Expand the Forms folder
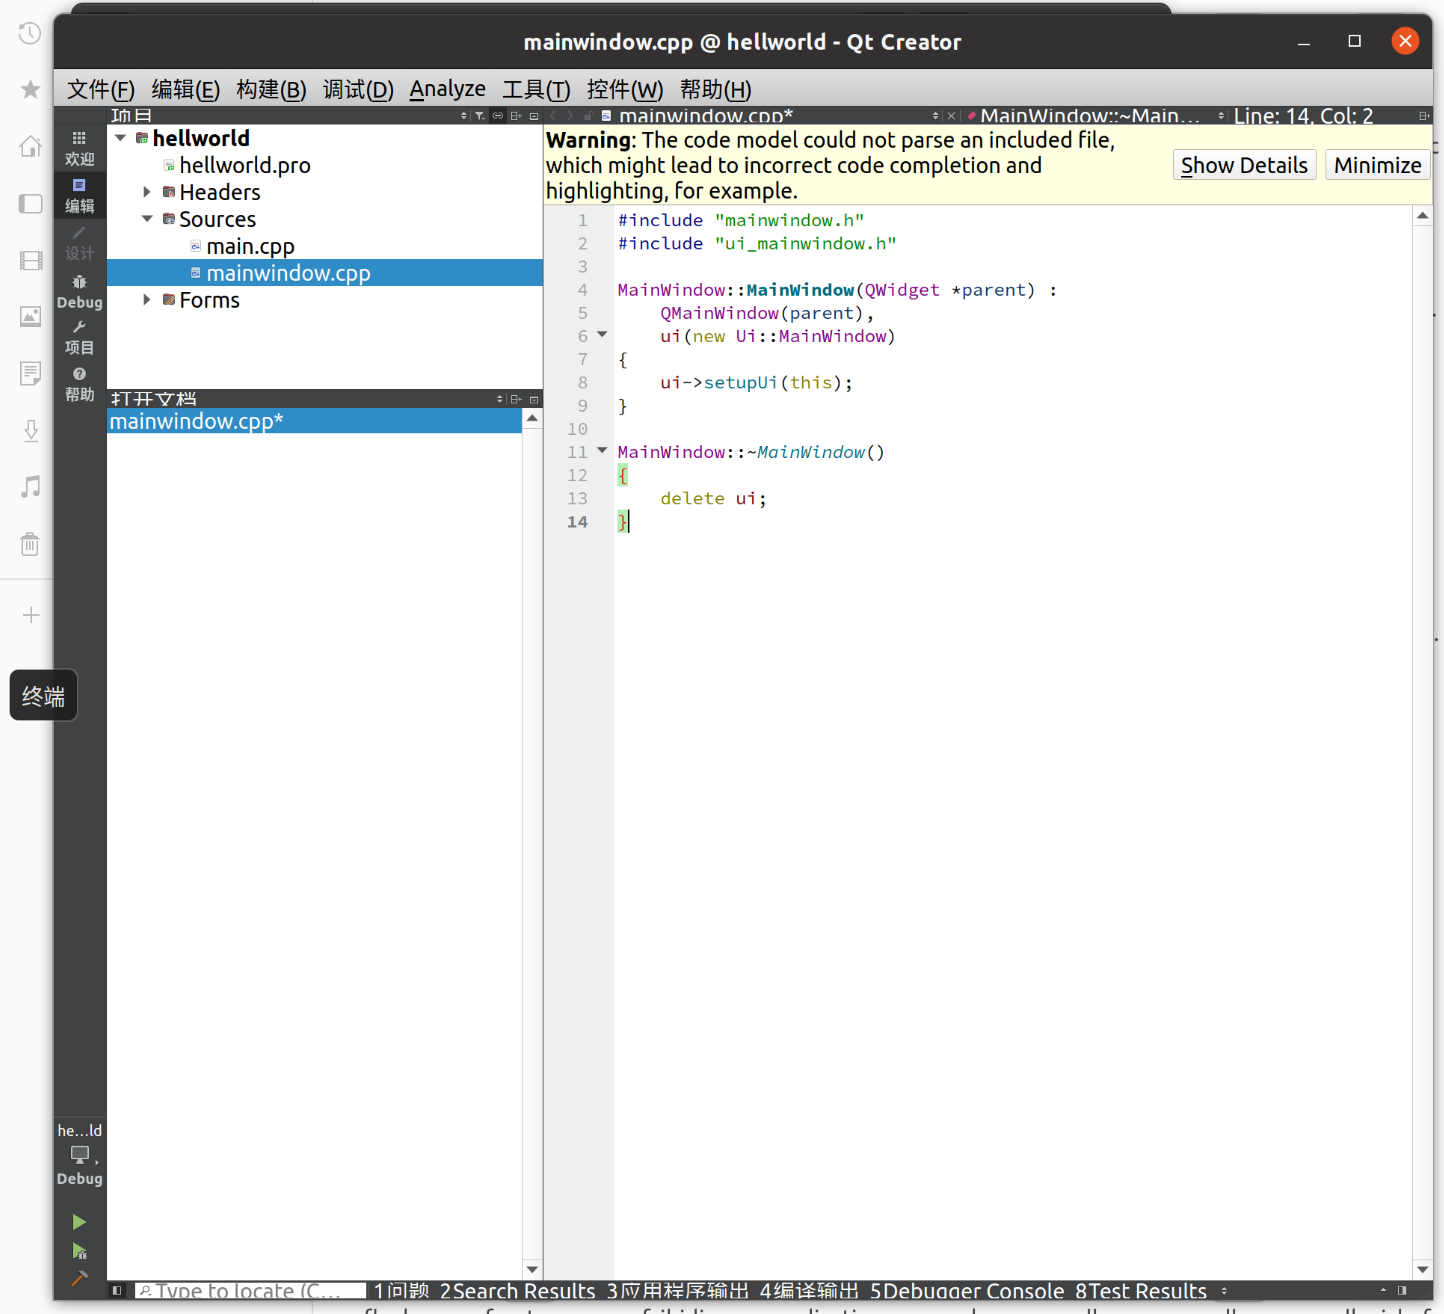The height and width of the screenshot is (1314, 1444). (x=147, y=299)
